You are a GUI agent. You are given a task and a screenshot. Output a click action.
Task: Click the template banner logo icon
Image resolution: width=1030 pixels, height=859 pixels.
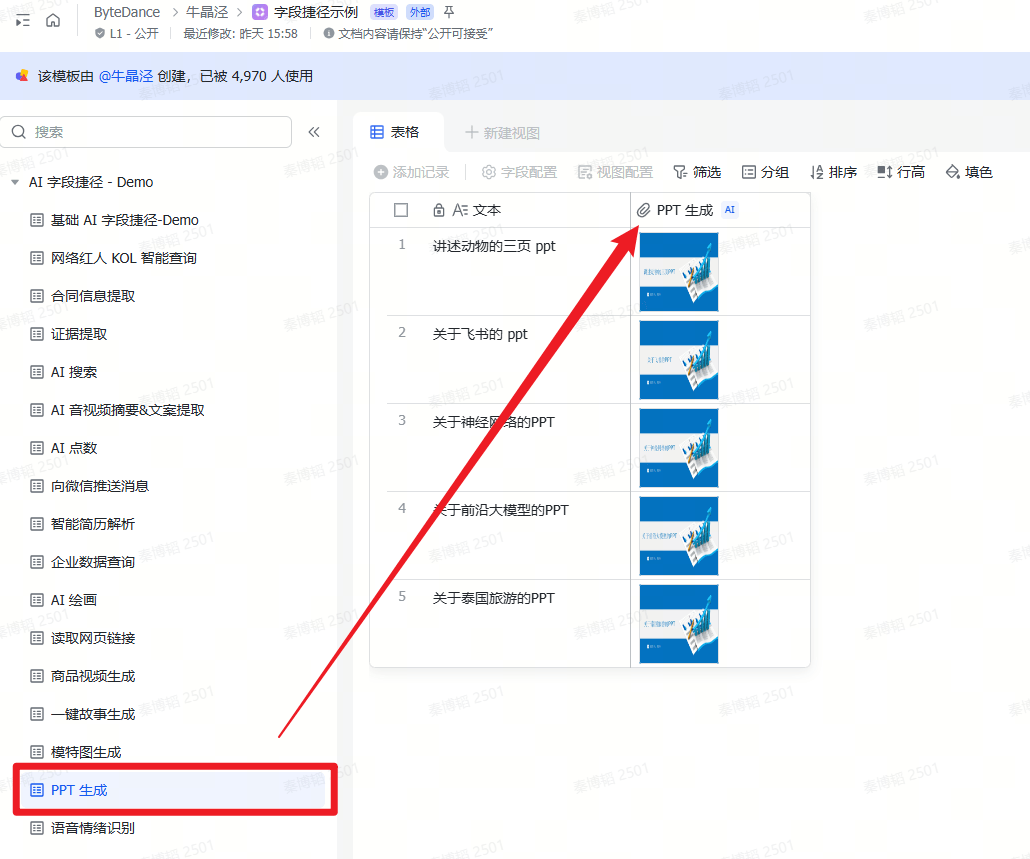[x=22, y=76]
